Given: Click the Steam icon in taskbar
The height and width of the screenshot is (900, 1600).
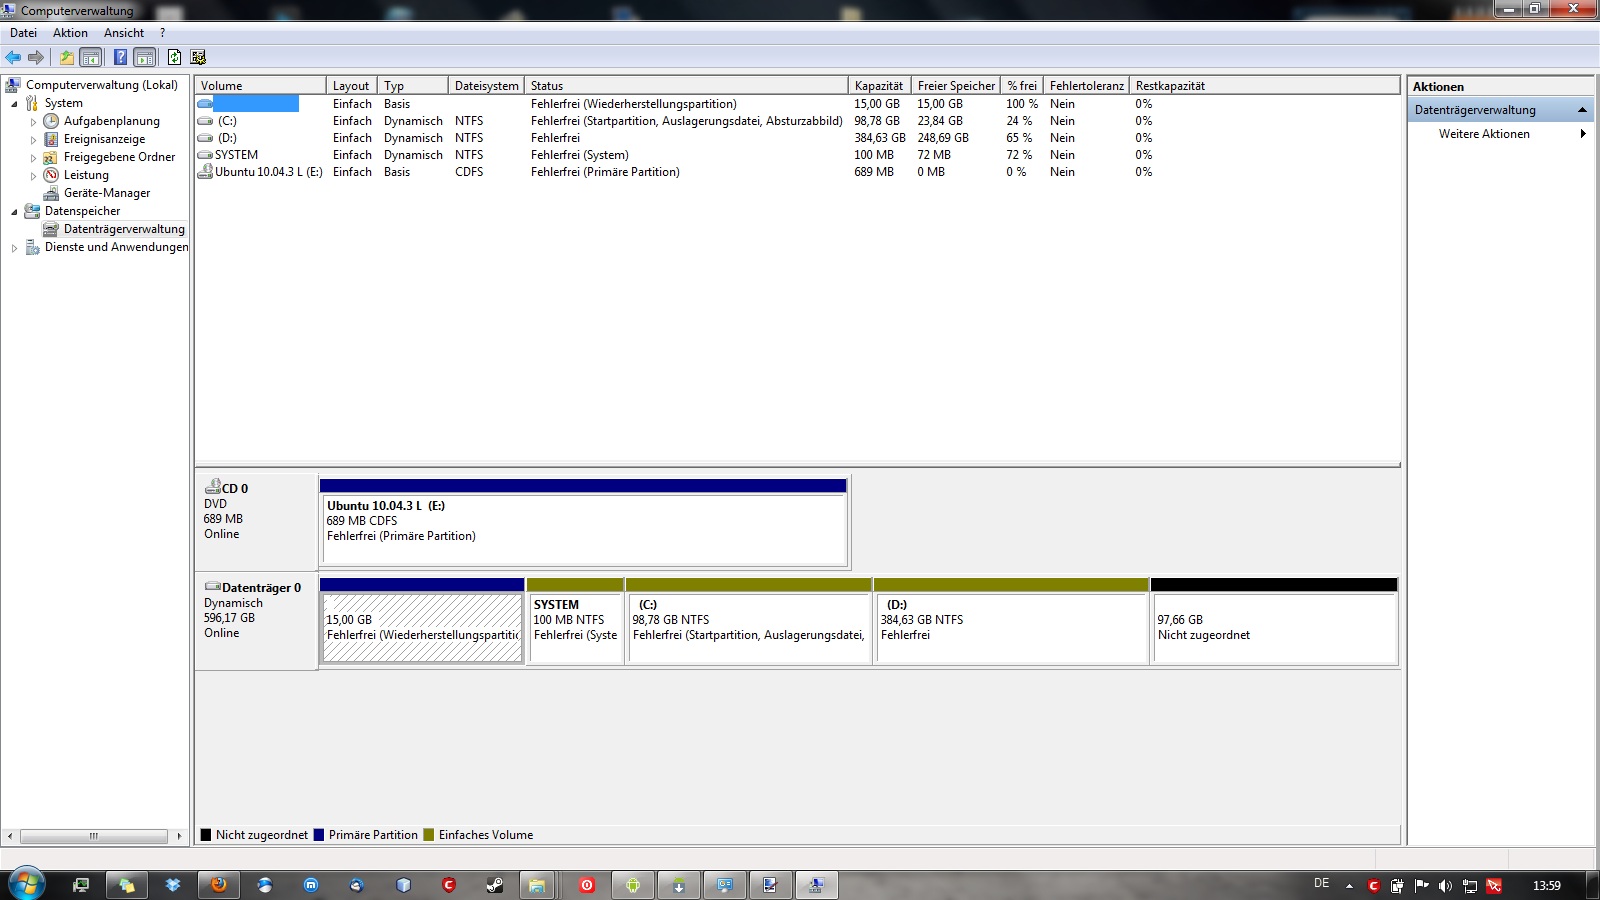Looking at the screenshot, I should (494, 885).
